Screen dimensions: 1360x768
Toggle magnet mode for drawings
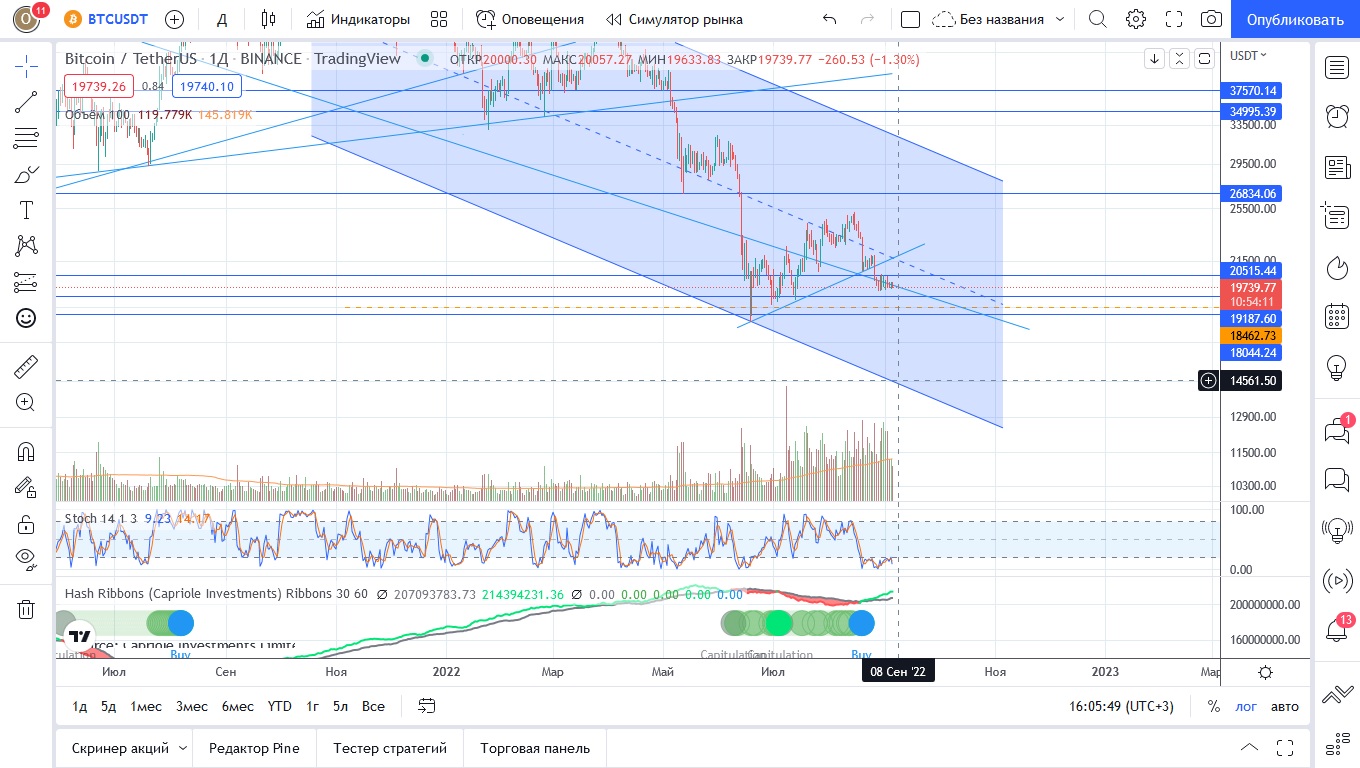pos(26,452)
